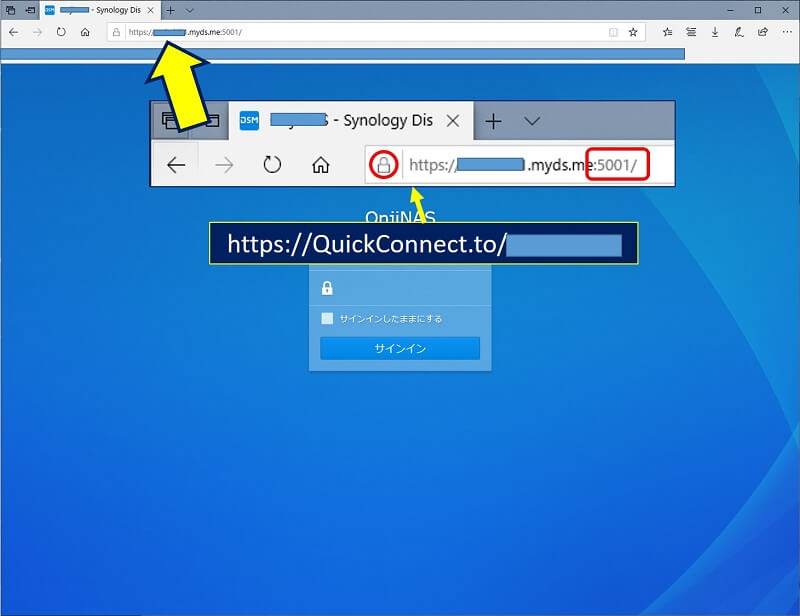
Task: Click the Home icon in the top toolbar
Action: 85,32
